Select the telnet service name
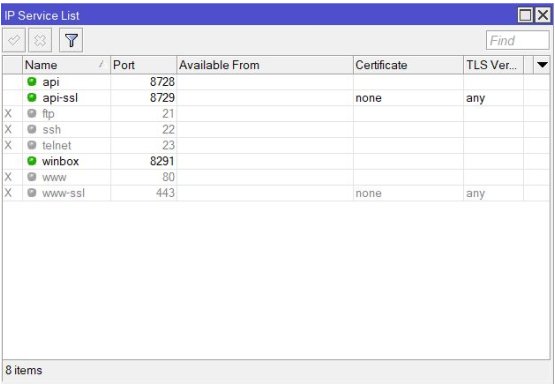 click(x=57, y=145)
